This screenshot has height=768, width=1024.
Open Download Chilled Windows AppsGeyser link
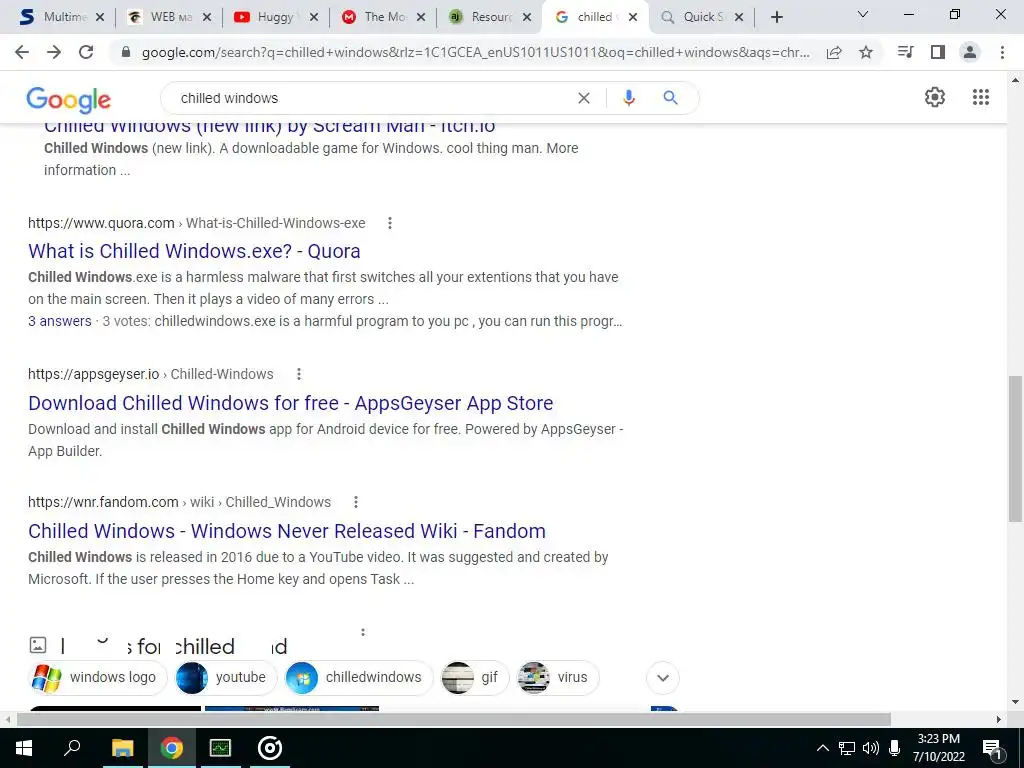tap(291, 403)
